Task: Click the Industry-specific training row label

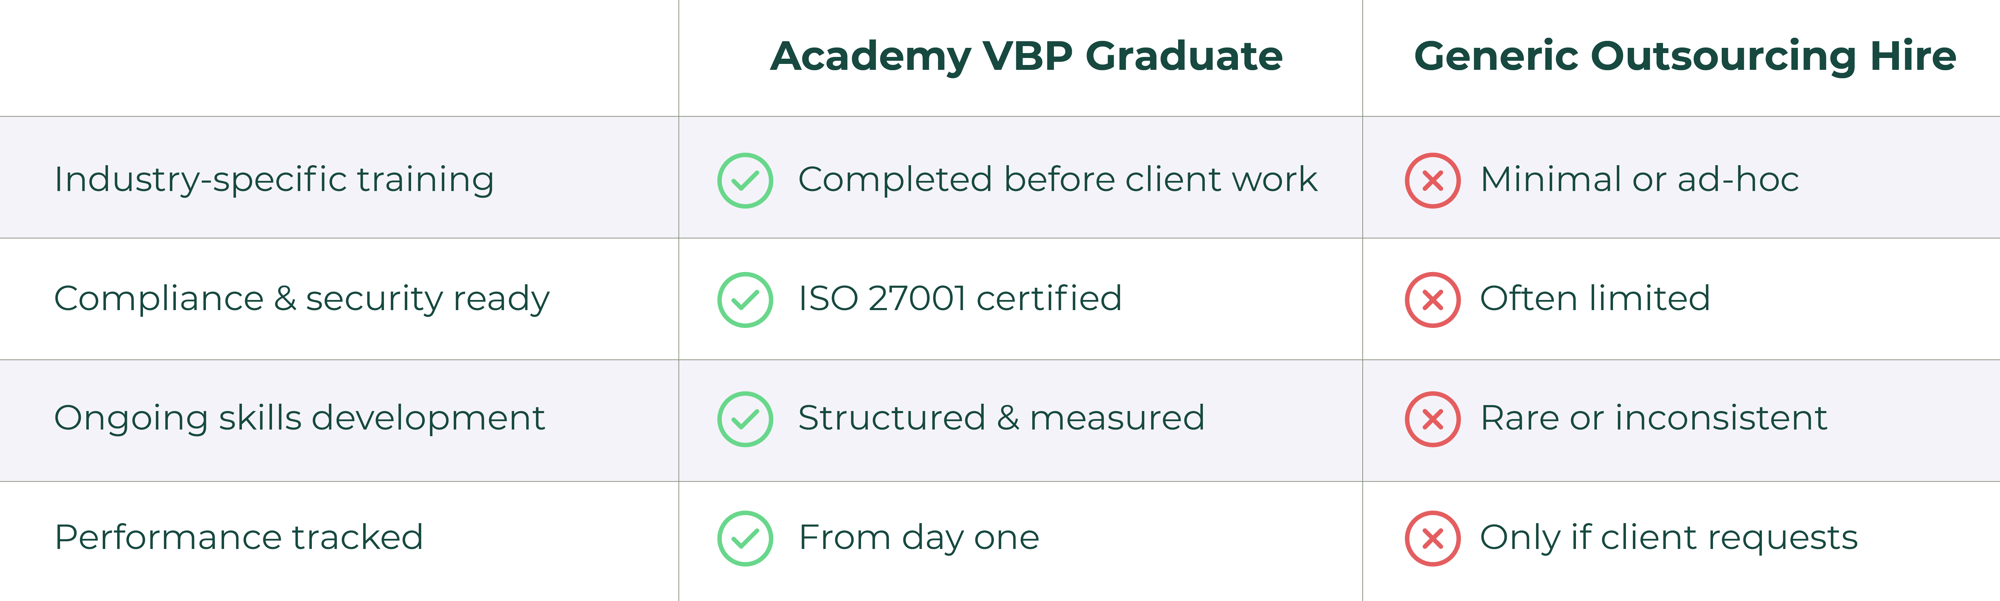Action: (x=274, y=180)
